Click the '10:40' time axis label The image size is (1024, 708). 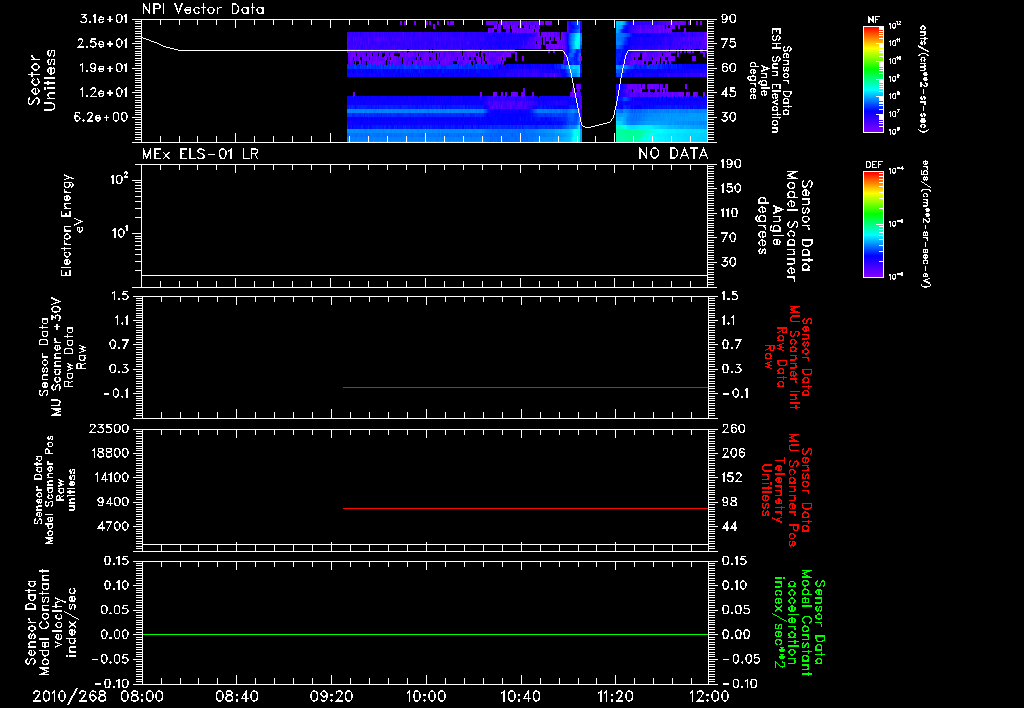520,696
